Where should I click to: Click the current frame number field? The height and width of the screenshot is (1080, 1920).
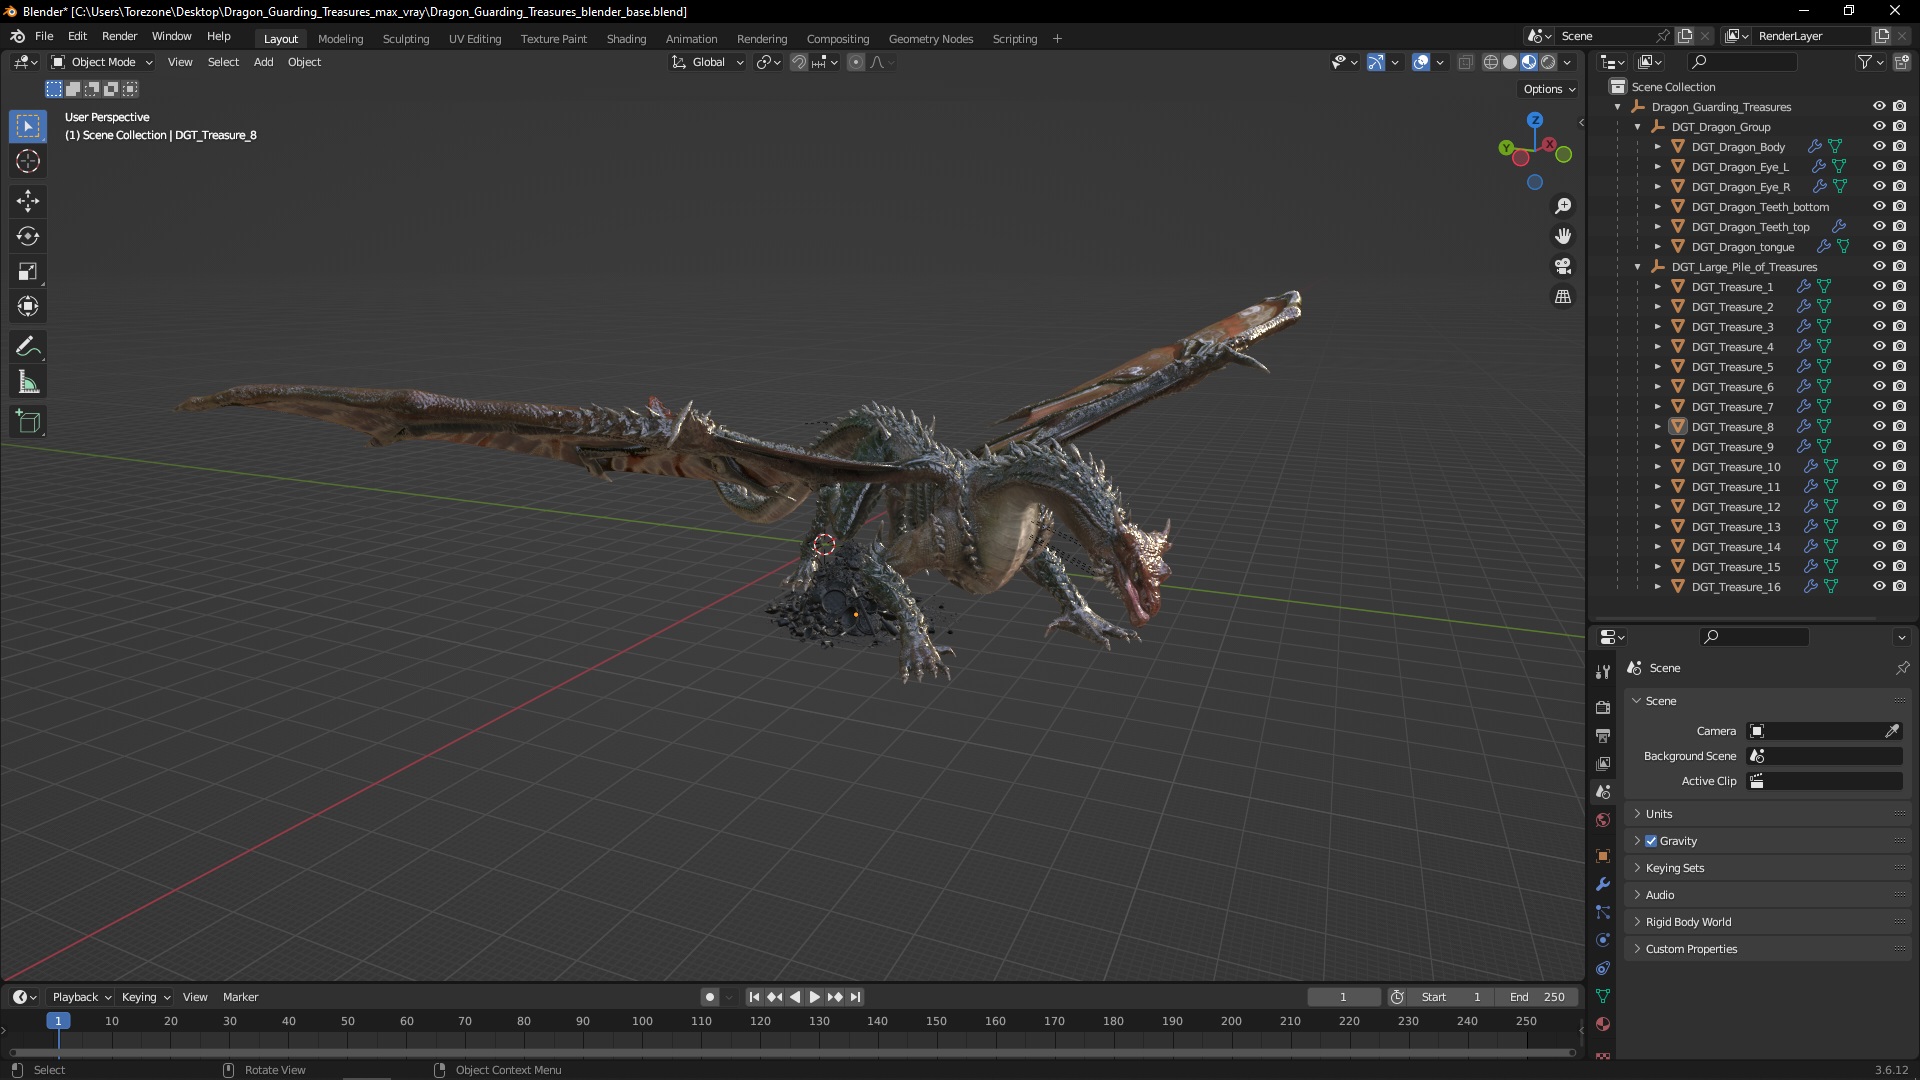coord(1344,997)
